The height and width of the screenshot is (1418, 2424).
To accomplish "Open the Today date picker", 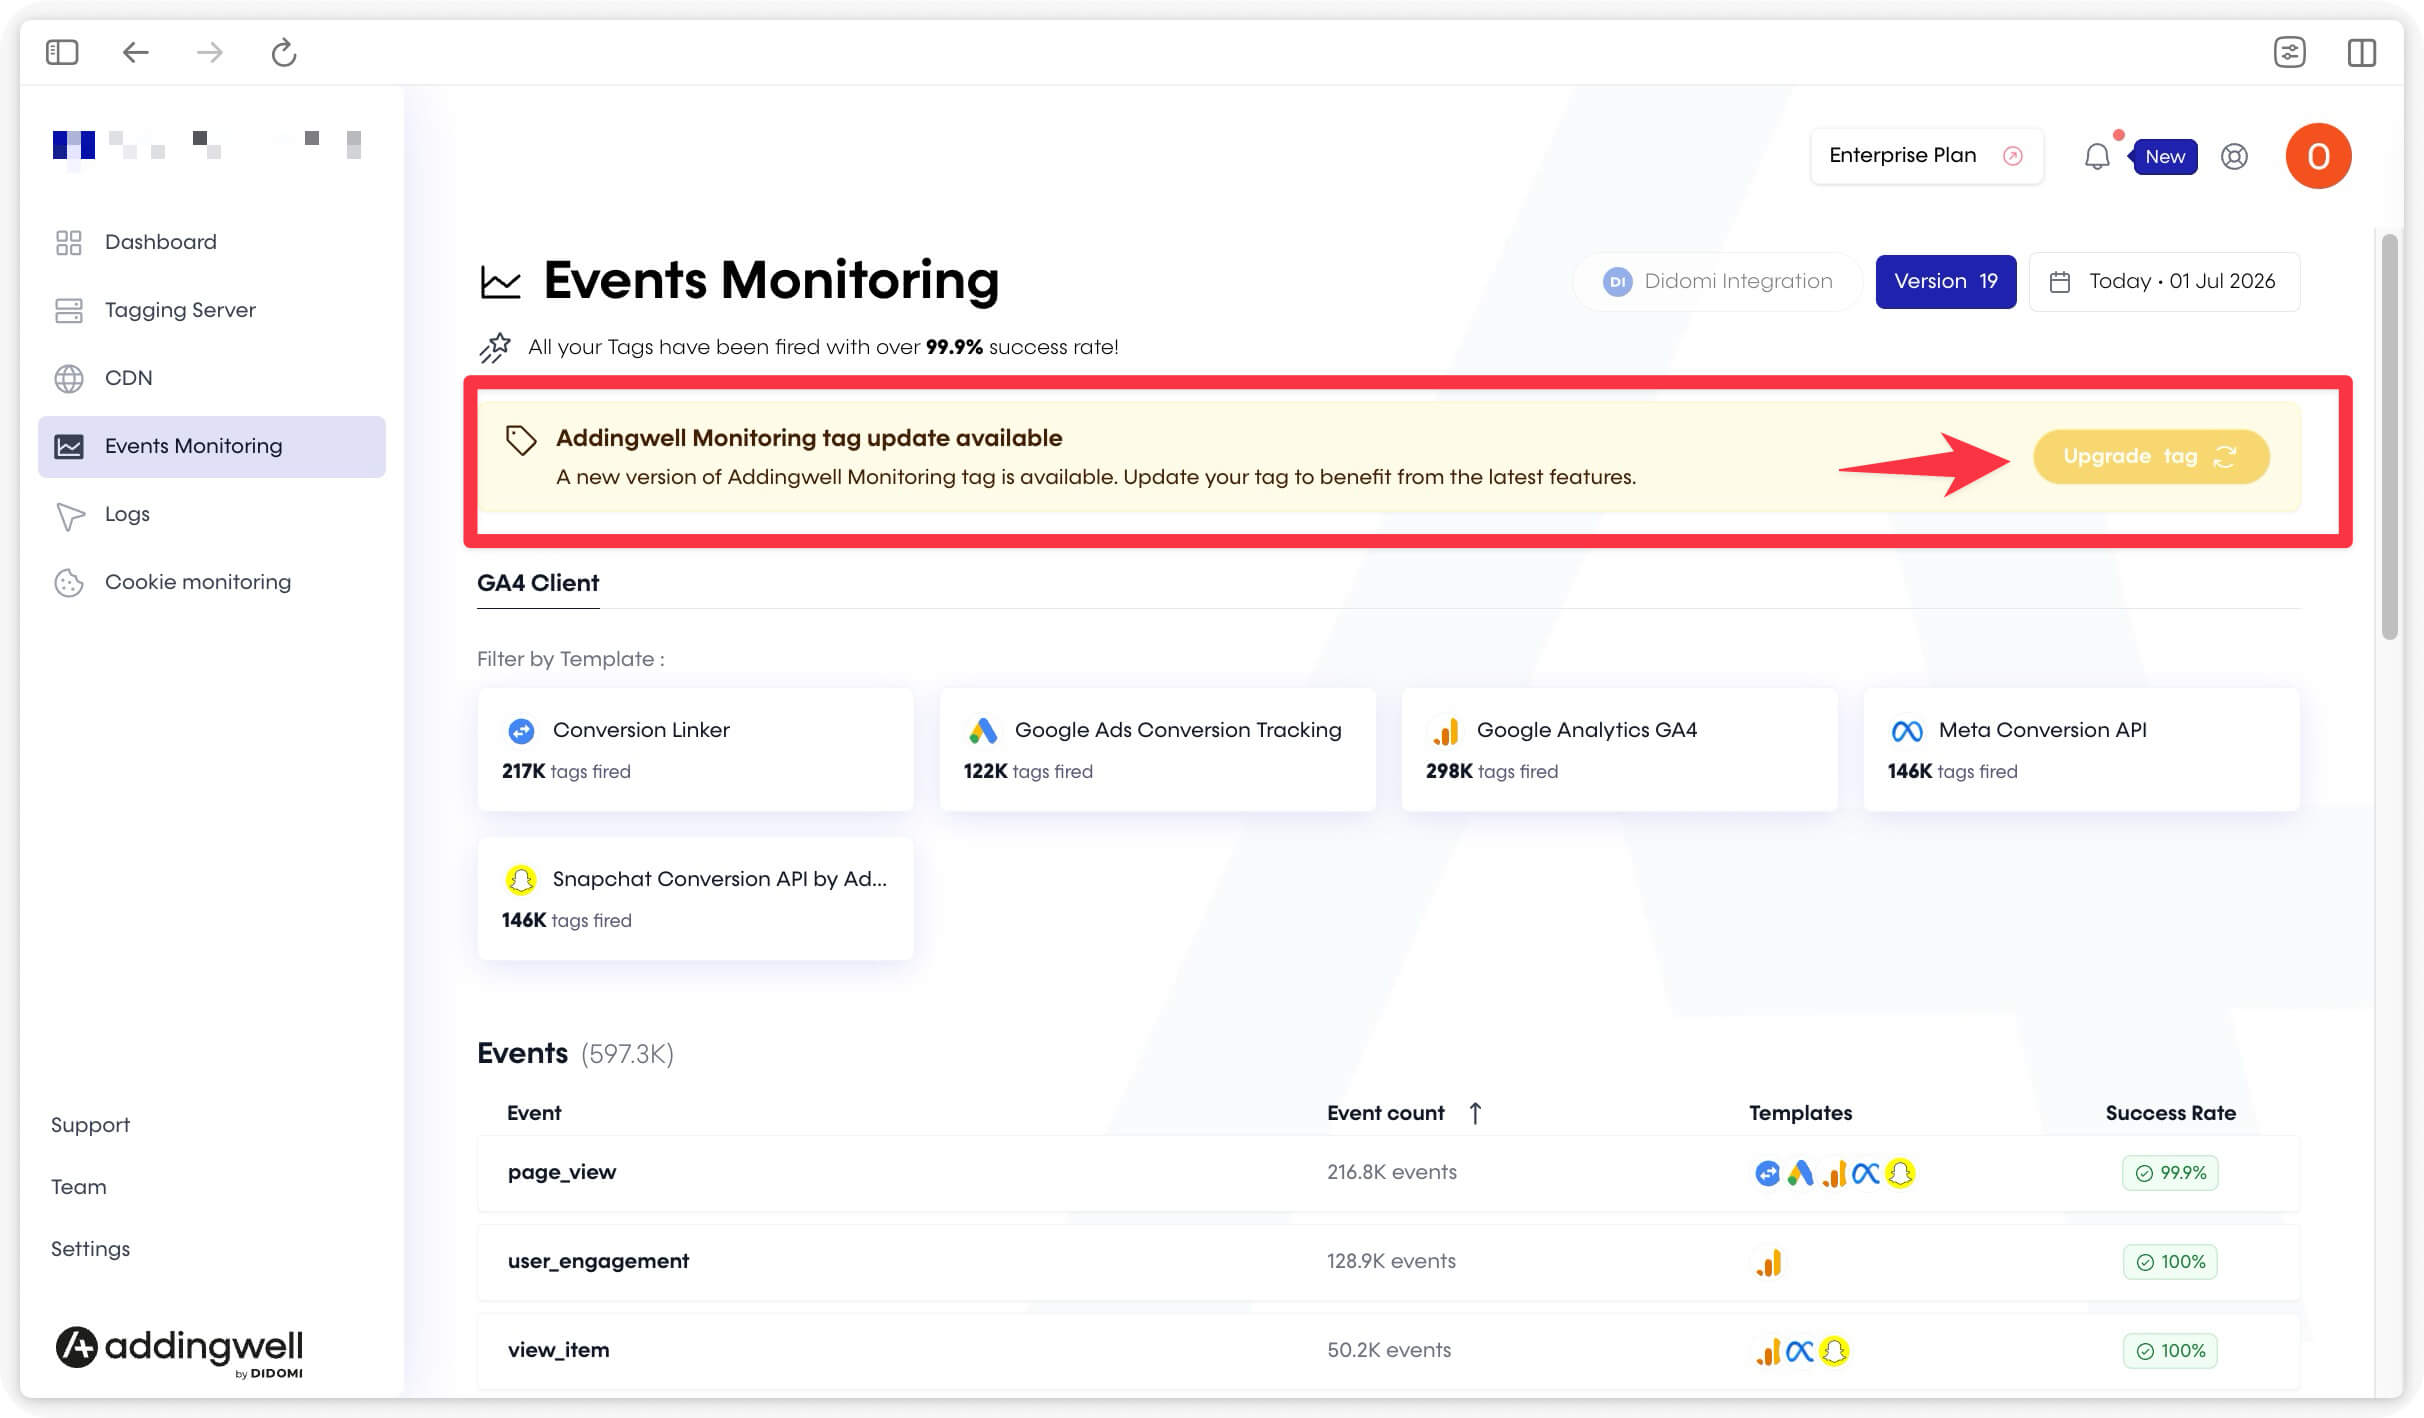I will pyautogui.click(x=2164, y=281).
